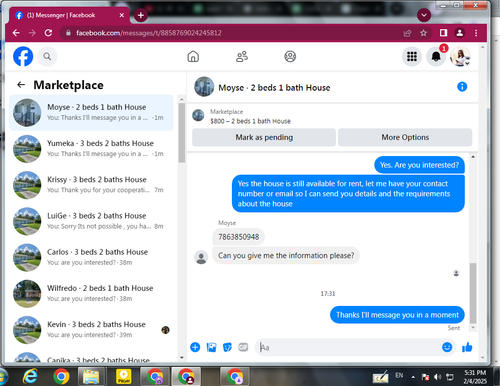This screenshot has width=500, height=386.
Task: Attach a photo with the image icon
Action: [x=211, y=347]
